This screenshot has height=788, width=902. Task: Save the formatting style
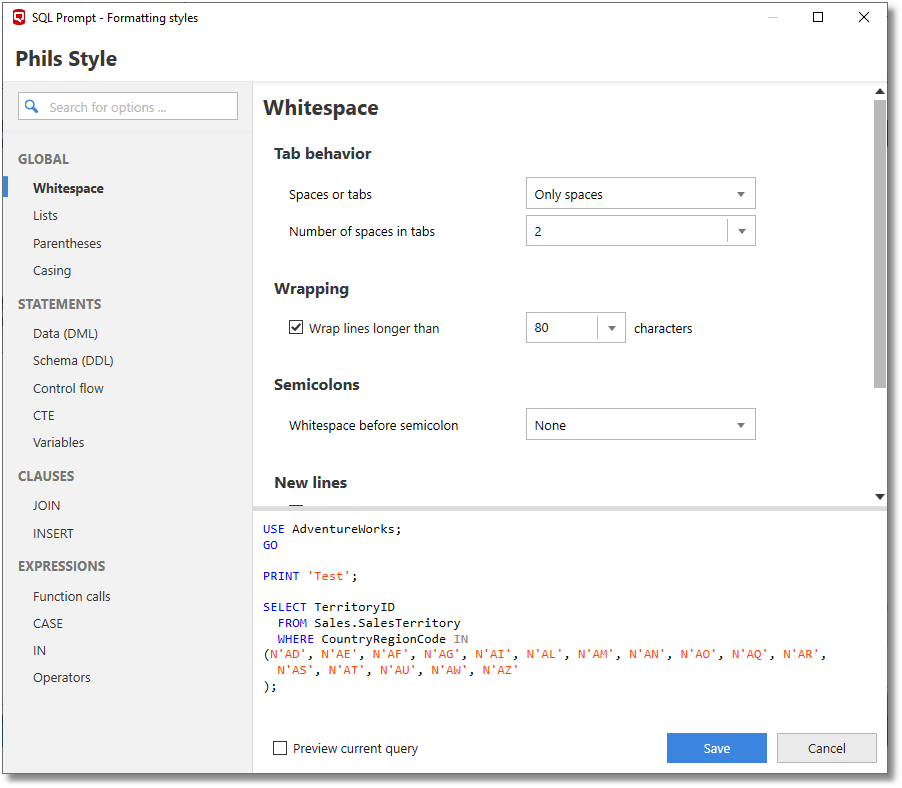tap(717, 748)
